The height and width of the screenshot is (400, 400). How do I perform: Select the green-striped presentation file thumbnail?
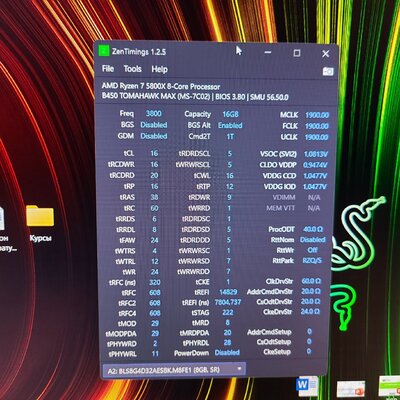389,386
